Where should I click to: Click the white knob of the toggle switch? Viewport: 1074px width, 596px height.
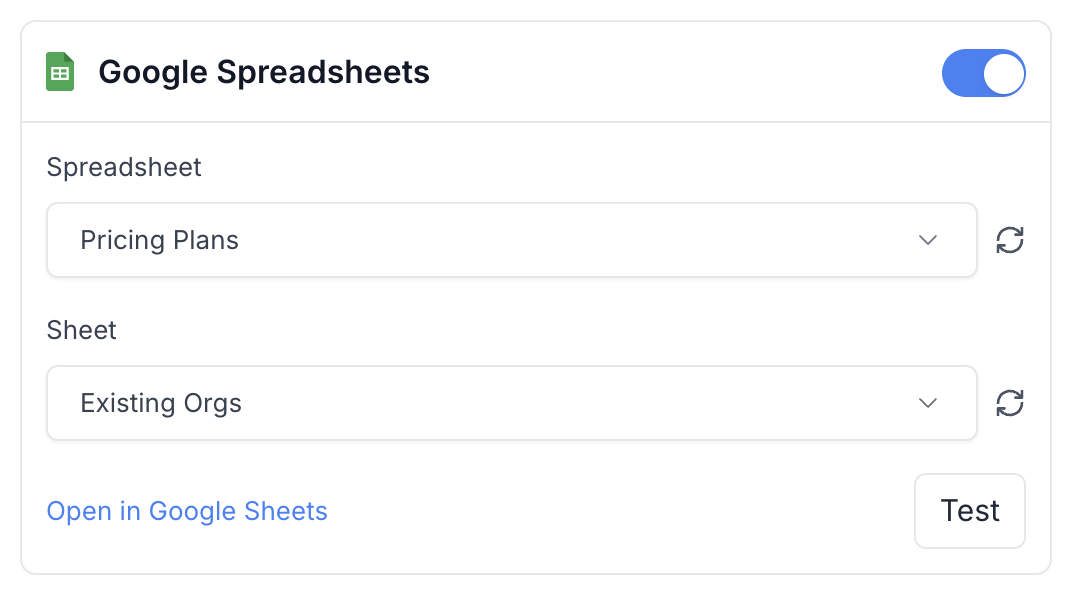tap(1004, 73)
